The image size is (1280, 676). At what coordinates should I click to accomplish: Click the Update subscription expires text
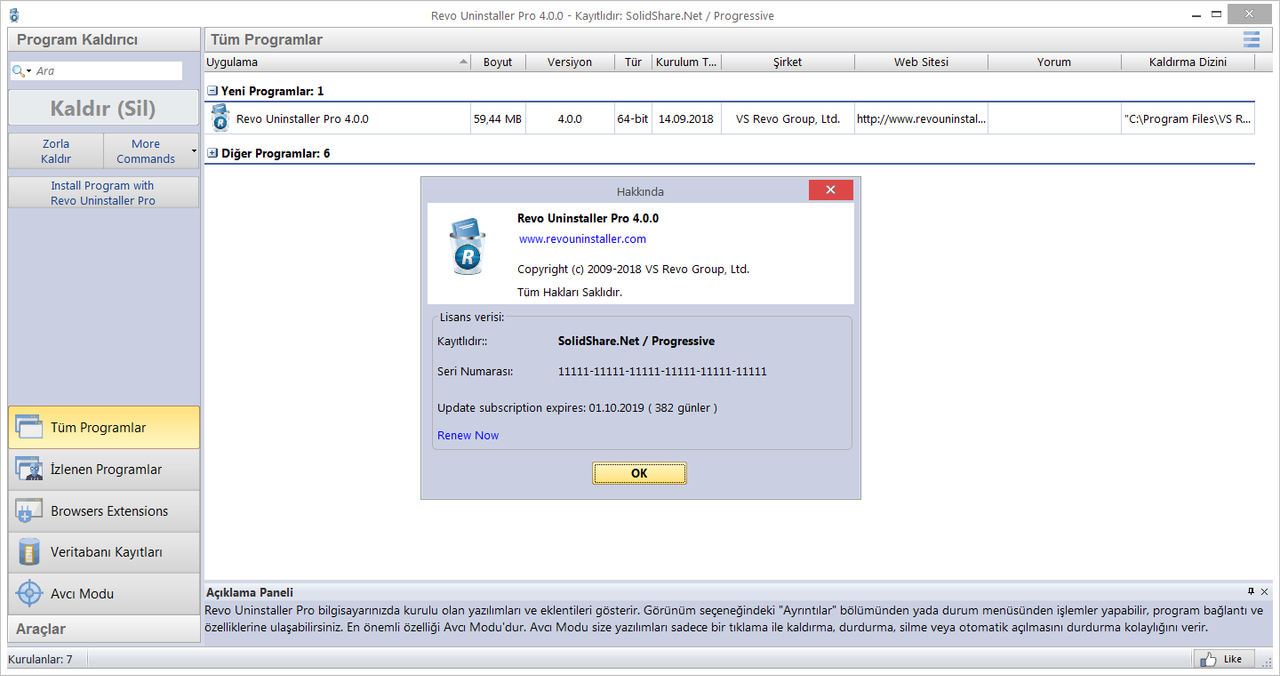tap(577, 408)
